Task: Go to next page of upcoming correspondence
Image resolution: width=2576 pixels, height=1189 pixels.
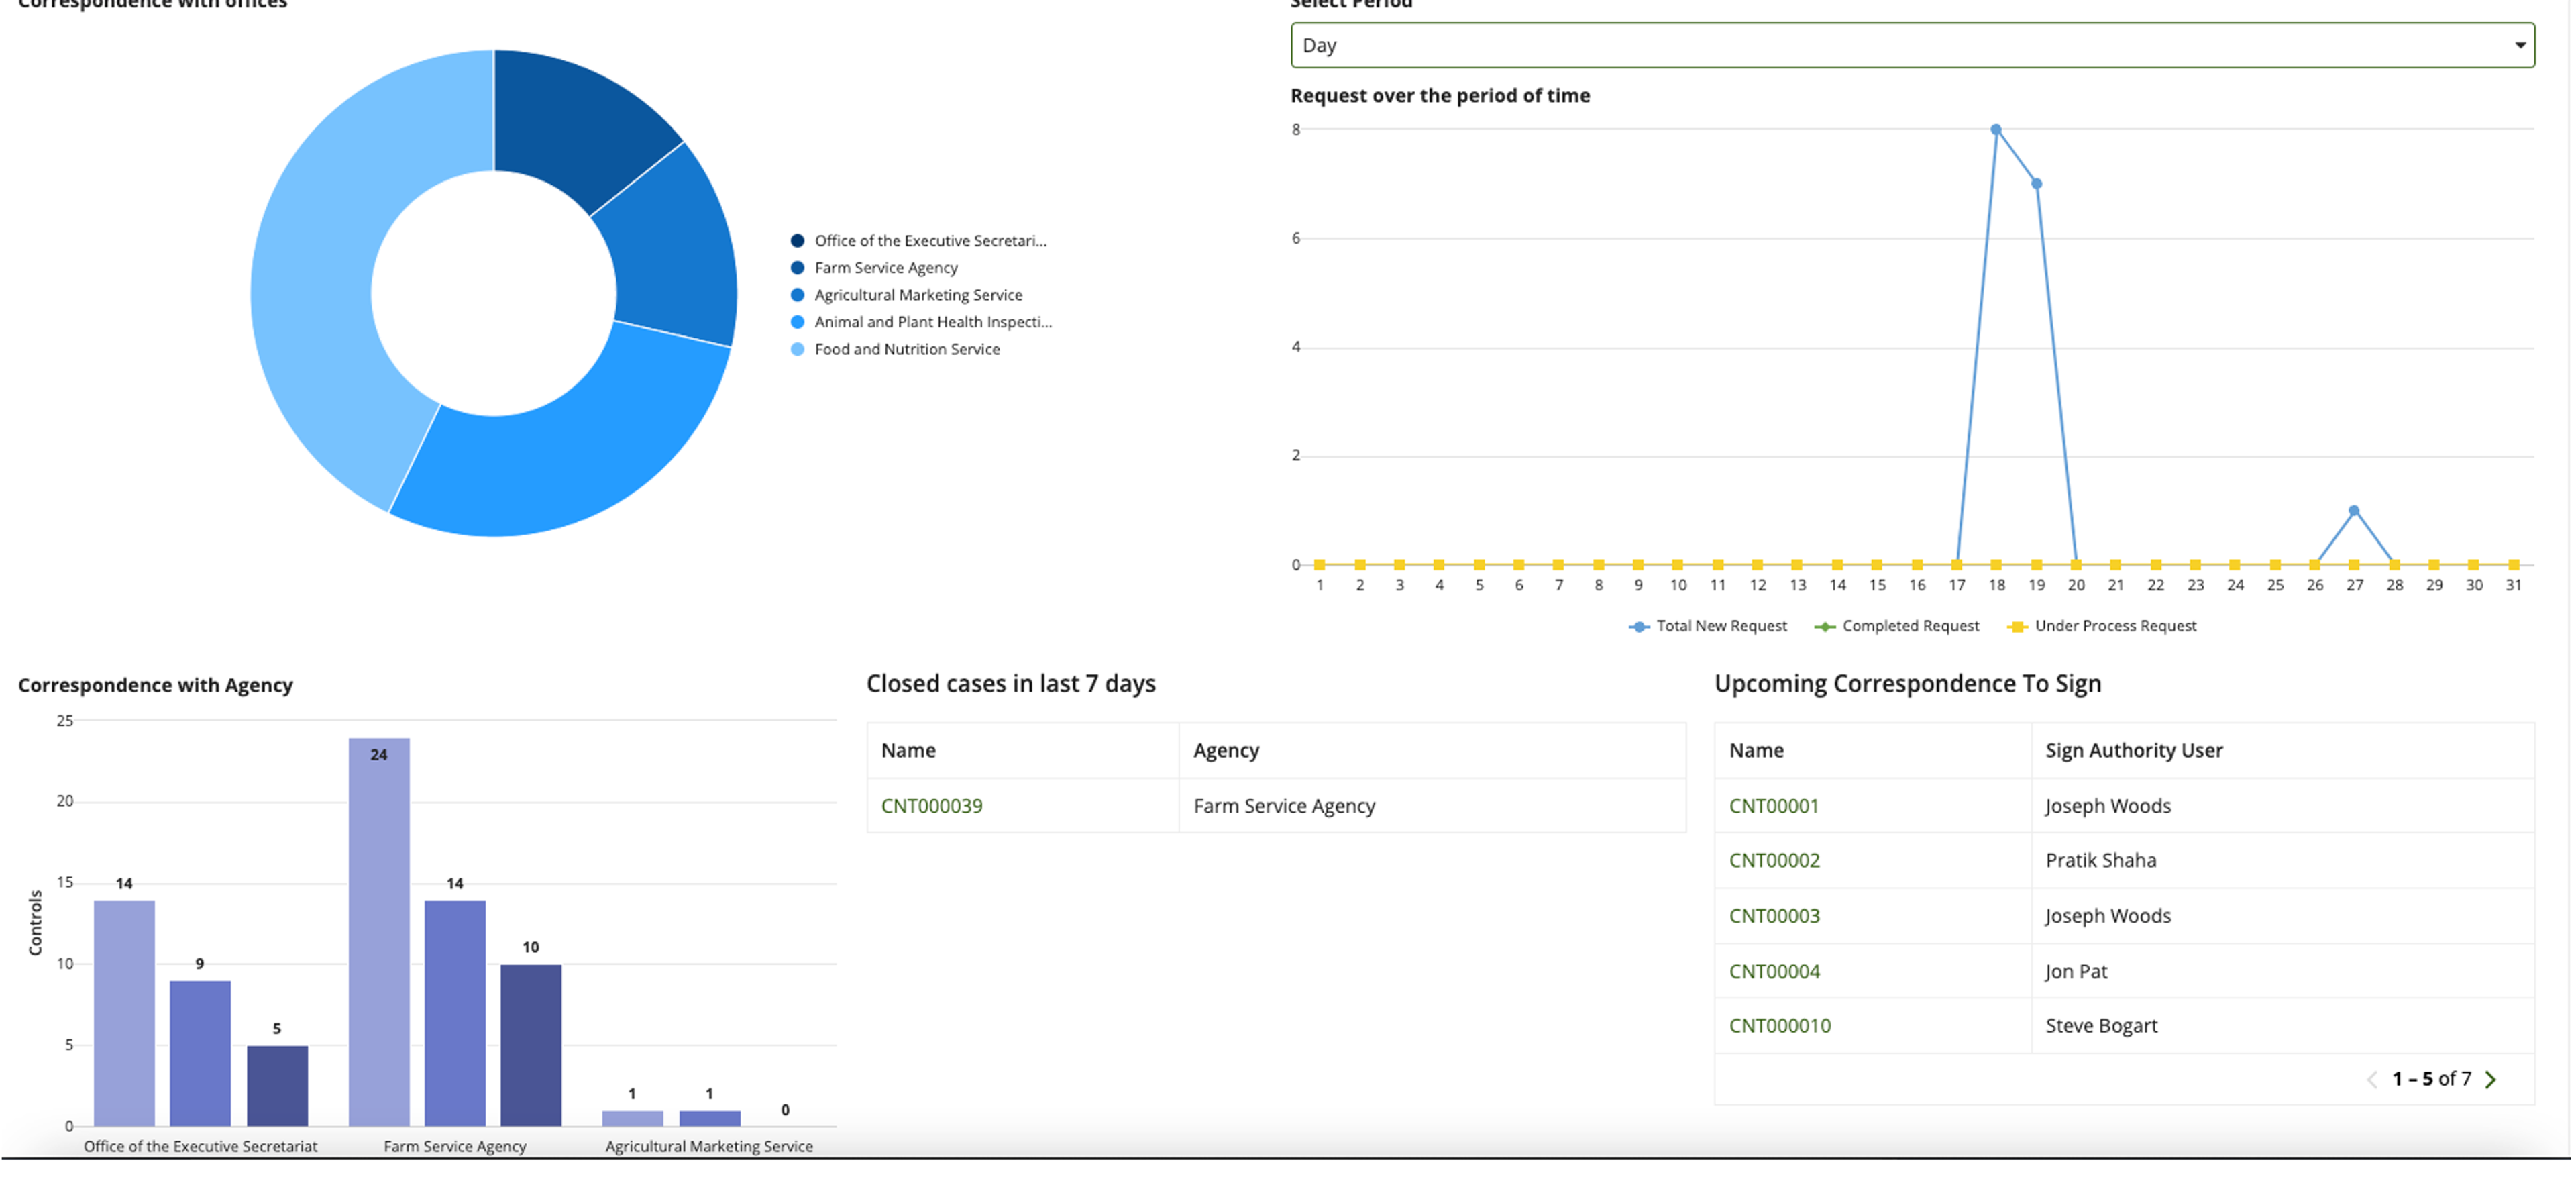Action: click(x=2490, y=1079)
